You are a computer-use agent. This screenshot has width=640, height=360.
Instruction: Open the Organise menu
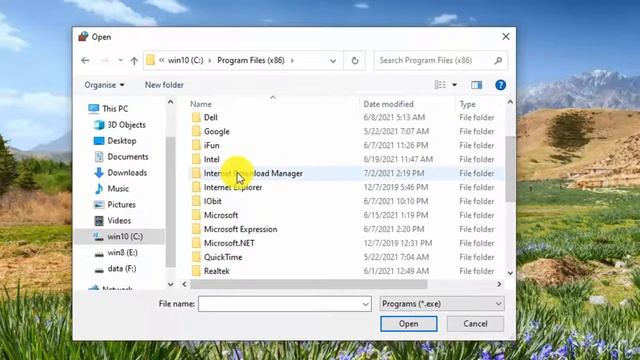click(104, 85)
